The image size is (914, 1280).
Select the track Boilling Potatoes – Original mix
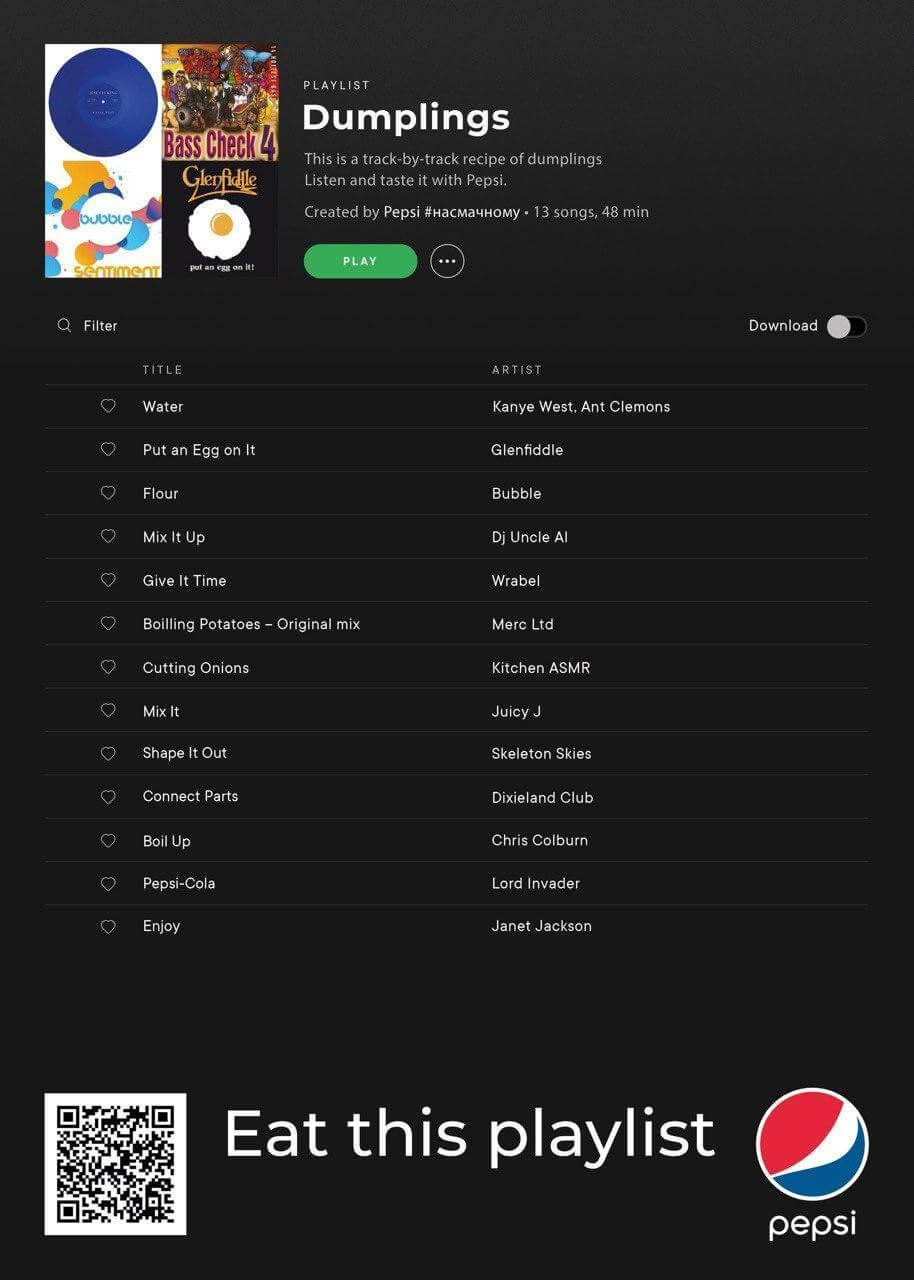pos(251,624)
